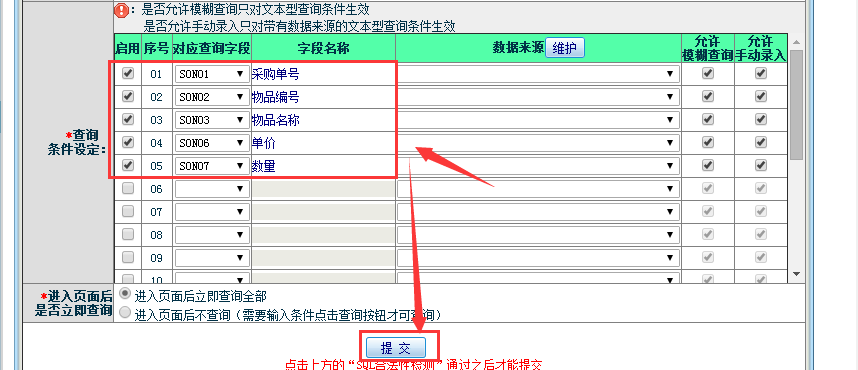Click the 提交 submit button
Image resolution: width=858 pixels, height=370 pixels.
click(x=396, y=348)
